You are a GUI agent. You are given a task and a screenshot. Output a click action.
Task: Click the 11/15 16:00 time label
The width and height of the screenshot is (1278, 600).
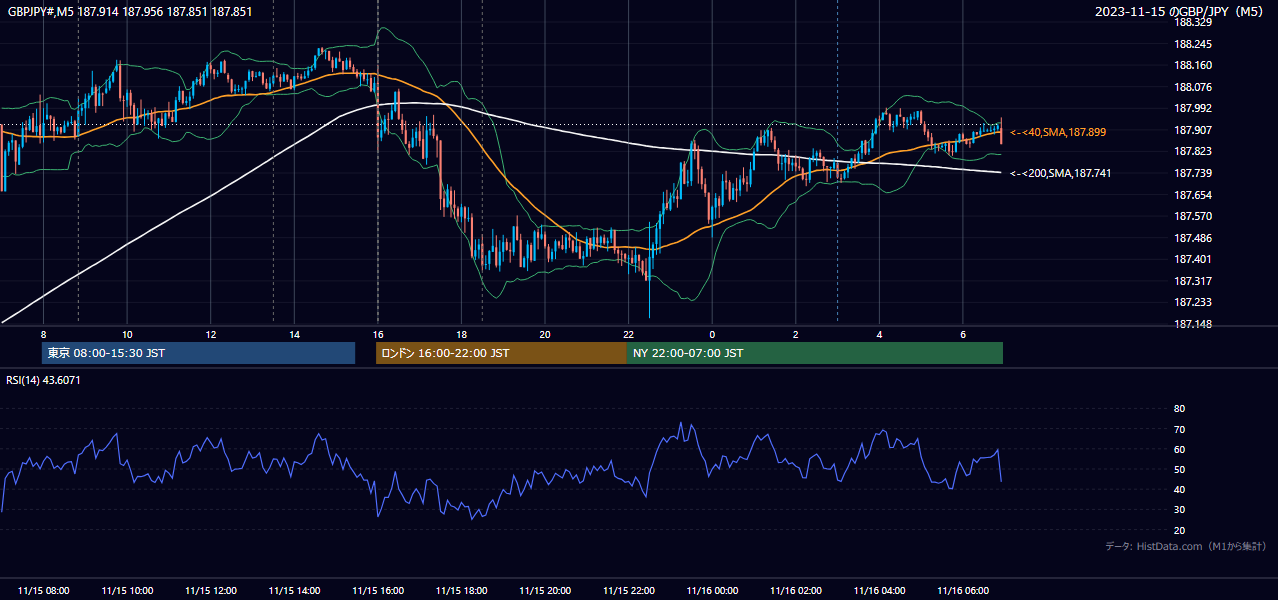coord(378,591)
